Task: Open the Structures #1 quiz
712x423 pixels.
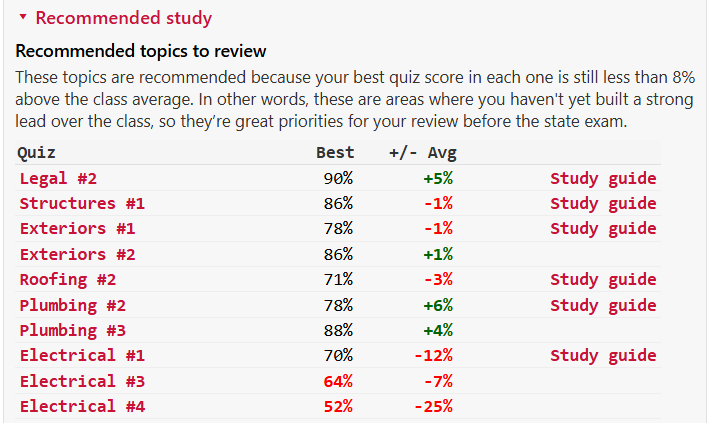Action: pos(82,204)
